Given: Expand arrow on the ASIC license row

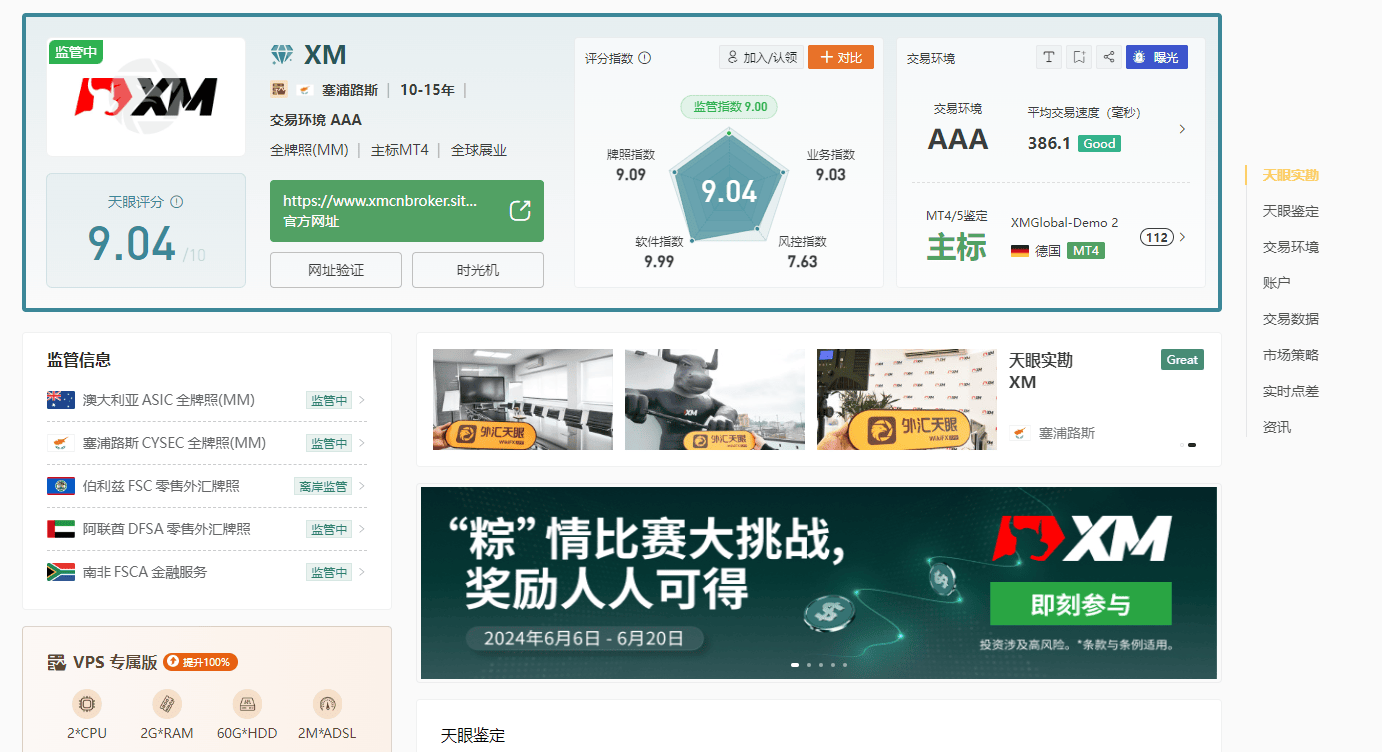Looking at the screenshot, I should [x=362, y=400].
